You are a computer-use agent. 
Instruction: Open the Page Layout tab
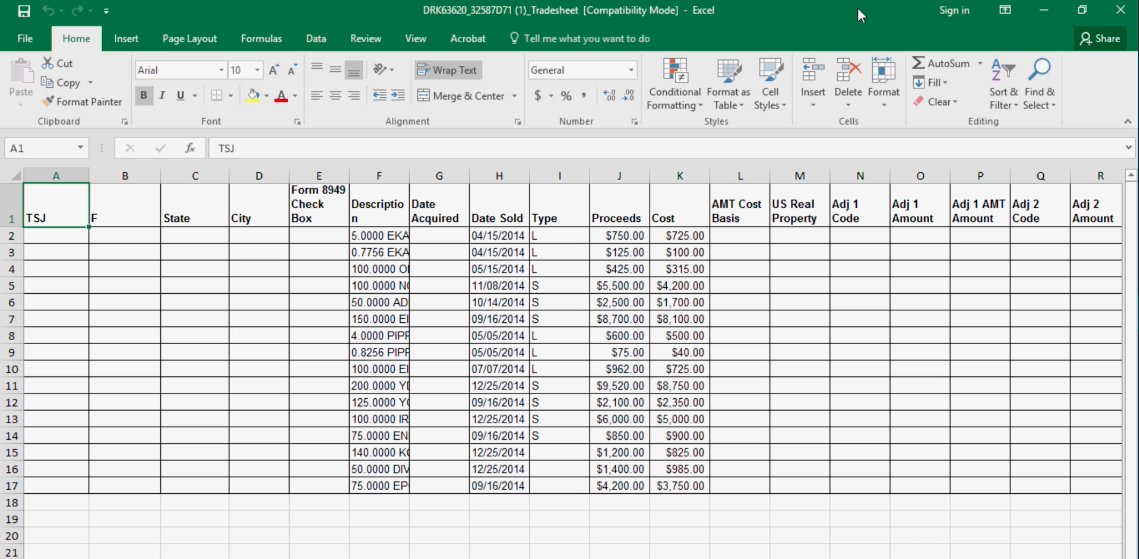pyautogui.click(x=189, y=39)
